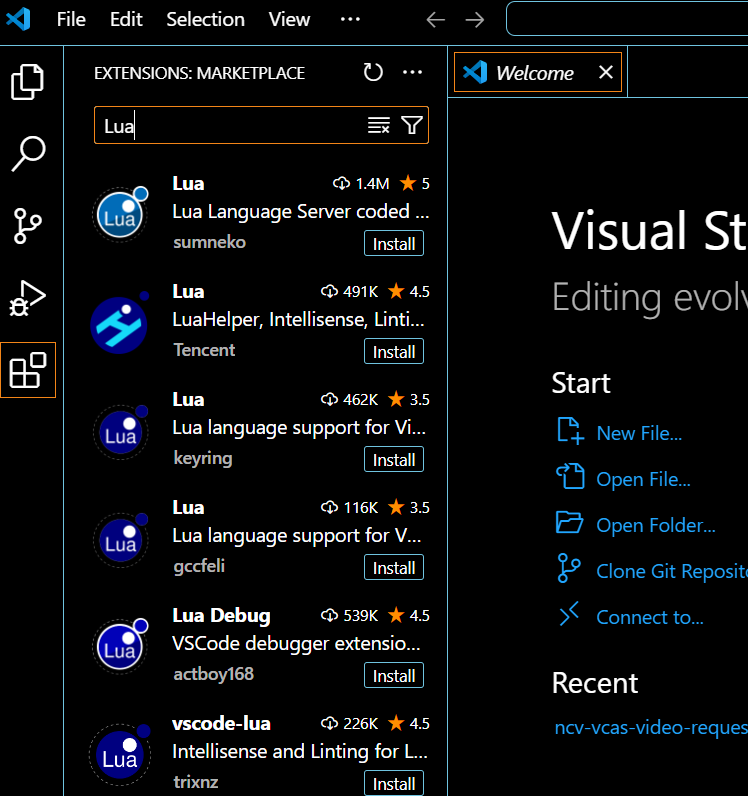Go forward with the right arrow
748x796 pixels.
(x=475, y=20)
